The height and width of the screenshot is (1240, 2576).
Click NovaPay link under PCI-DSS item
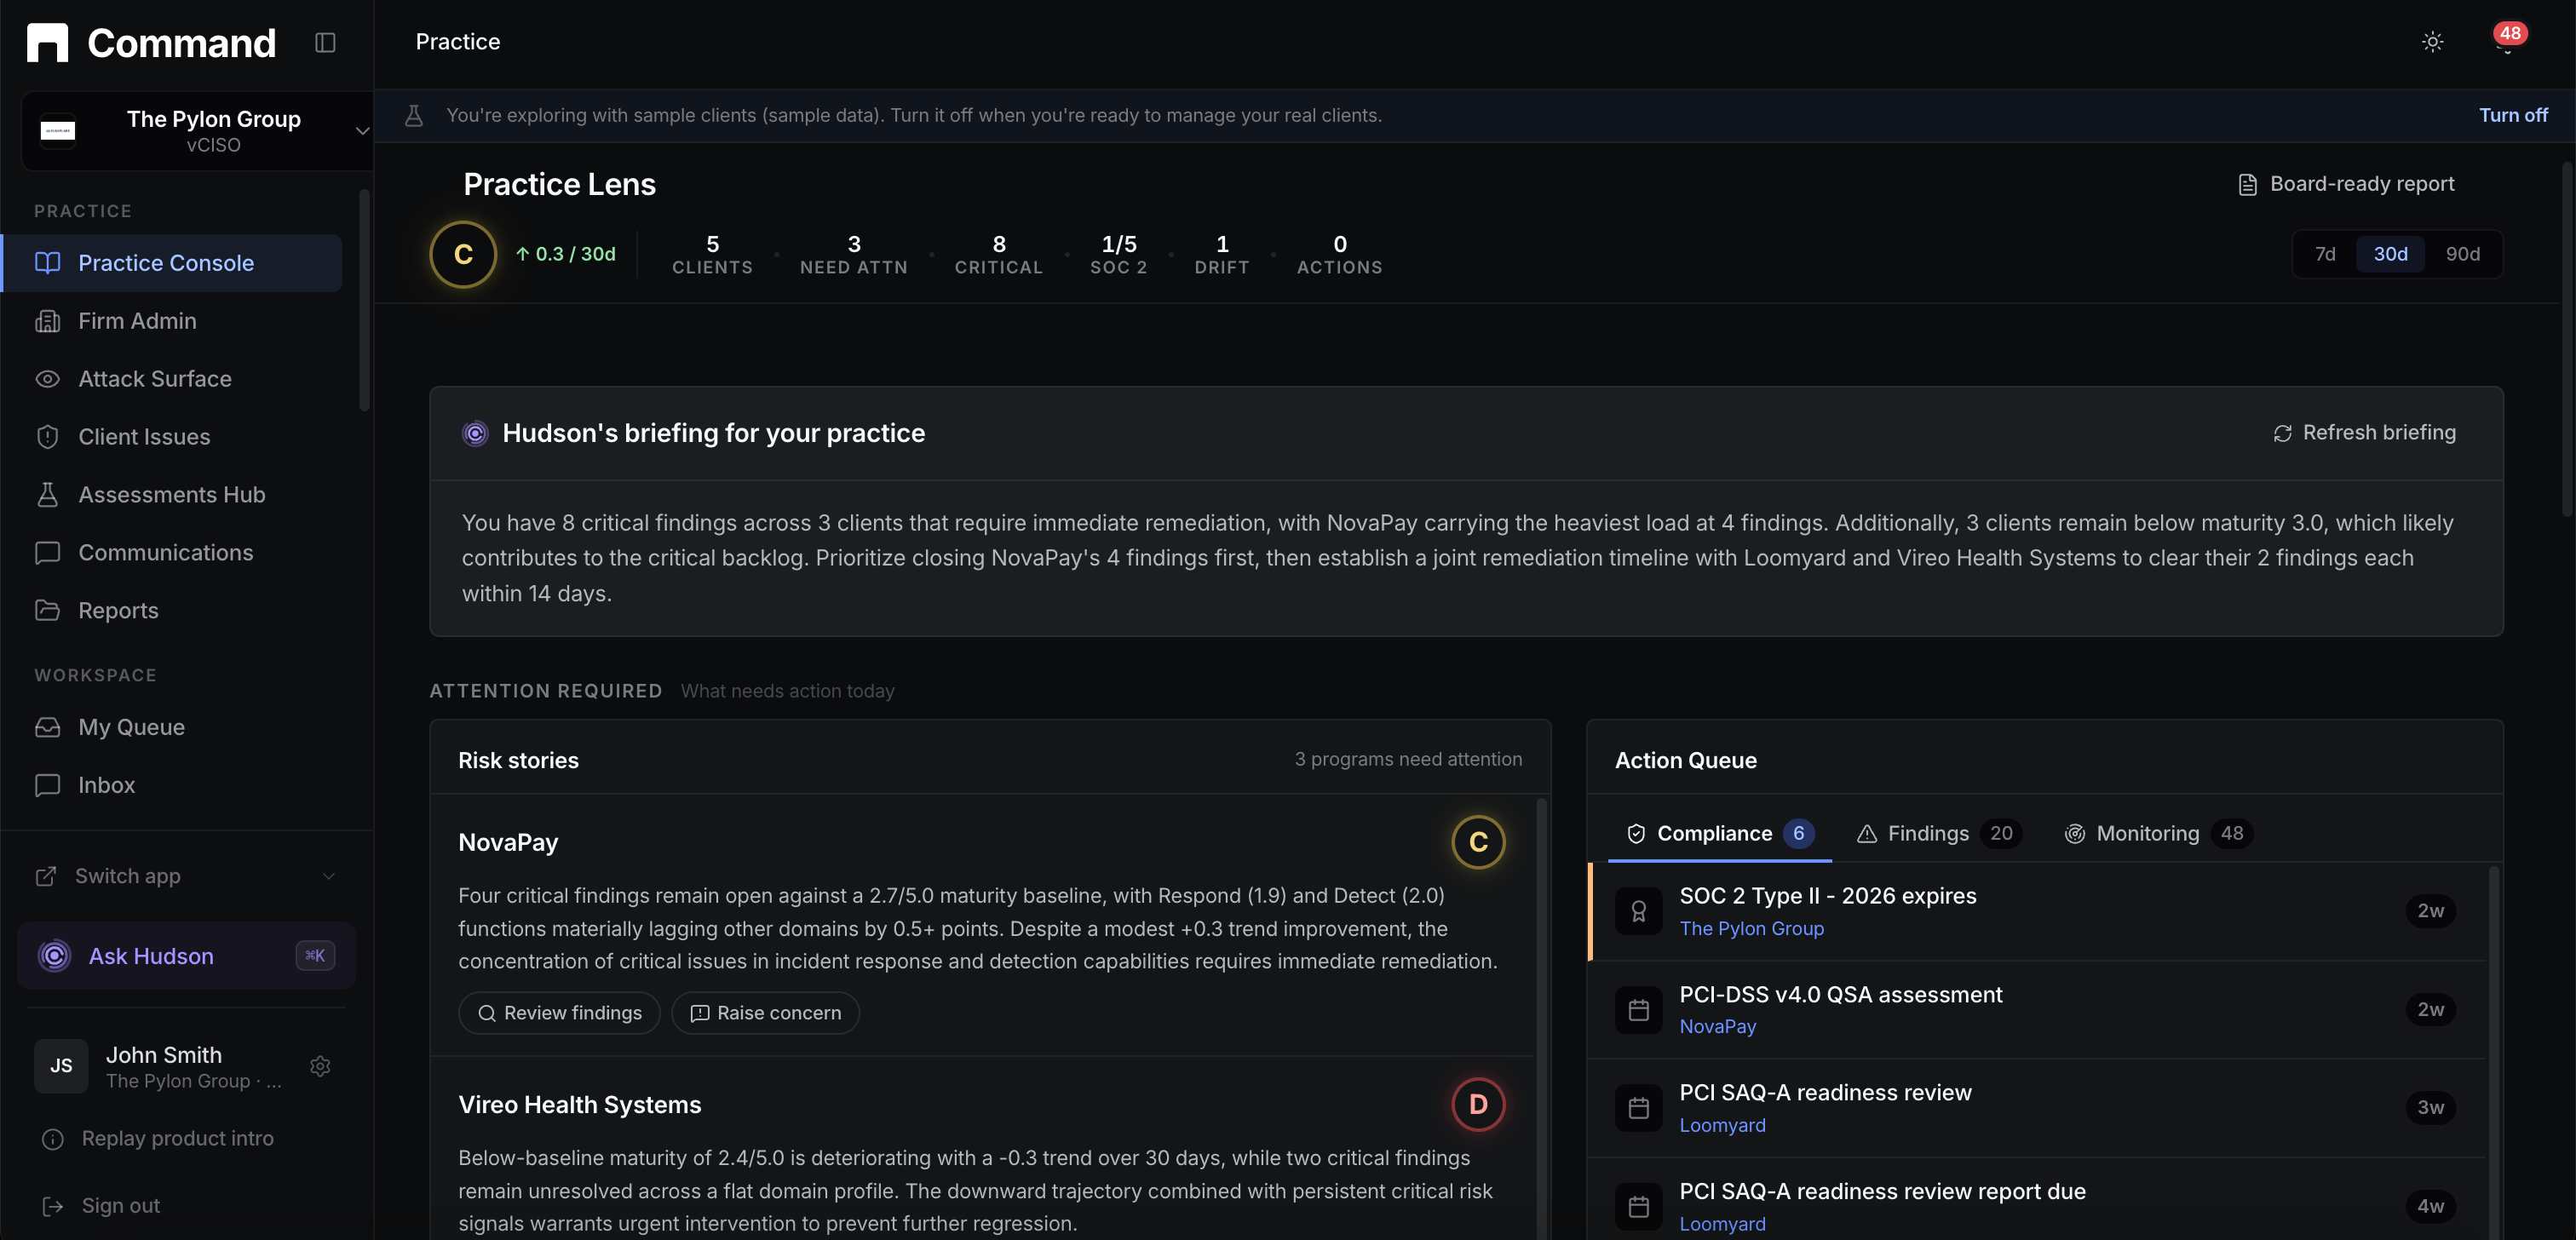click(1717, 1026)
